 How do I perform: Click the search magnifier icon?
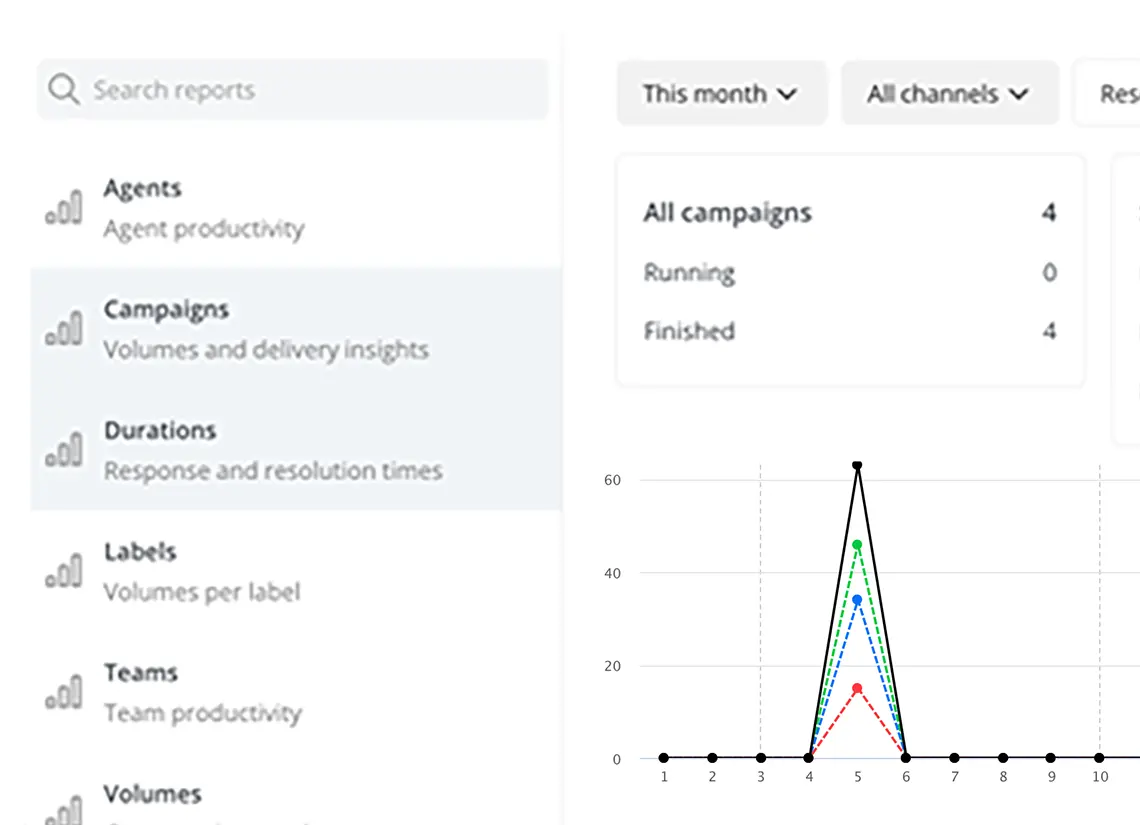coord(64,90)
